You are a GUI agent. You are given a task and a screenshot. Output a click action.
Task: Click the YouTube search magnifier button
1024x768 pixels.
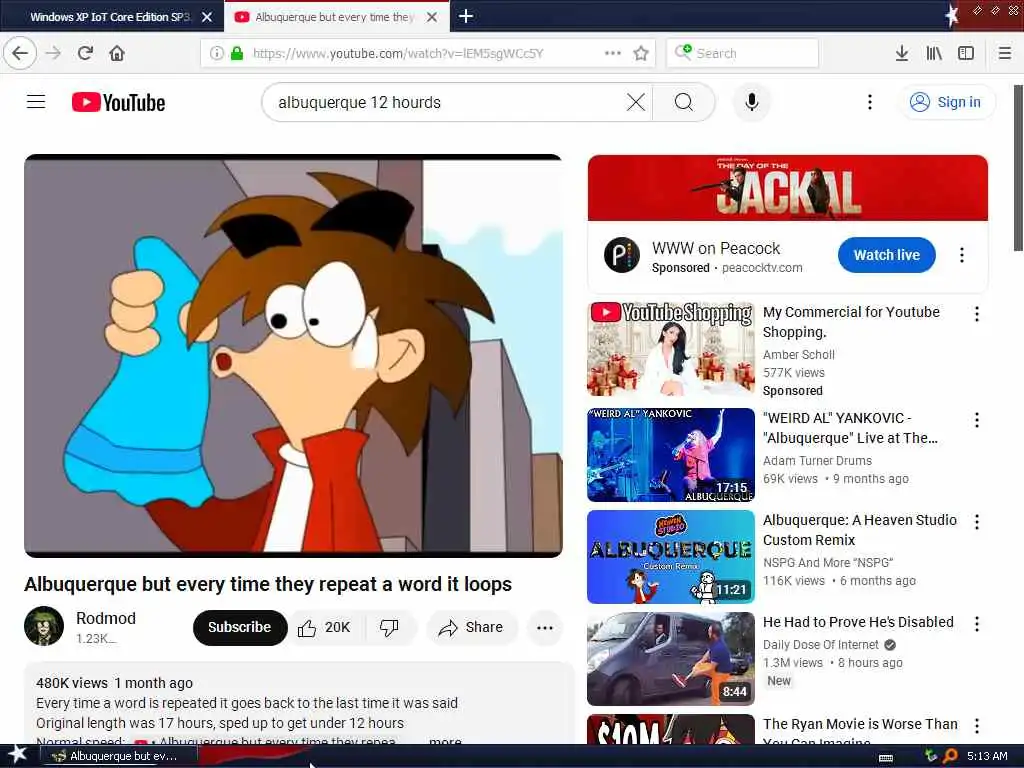point(684,102)
